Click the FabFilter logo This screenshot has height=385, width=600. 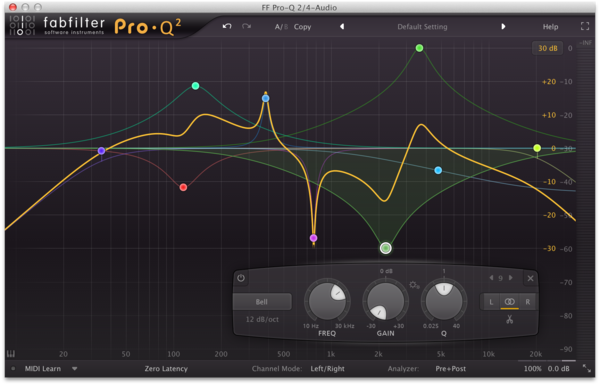(x=57, y=26)
